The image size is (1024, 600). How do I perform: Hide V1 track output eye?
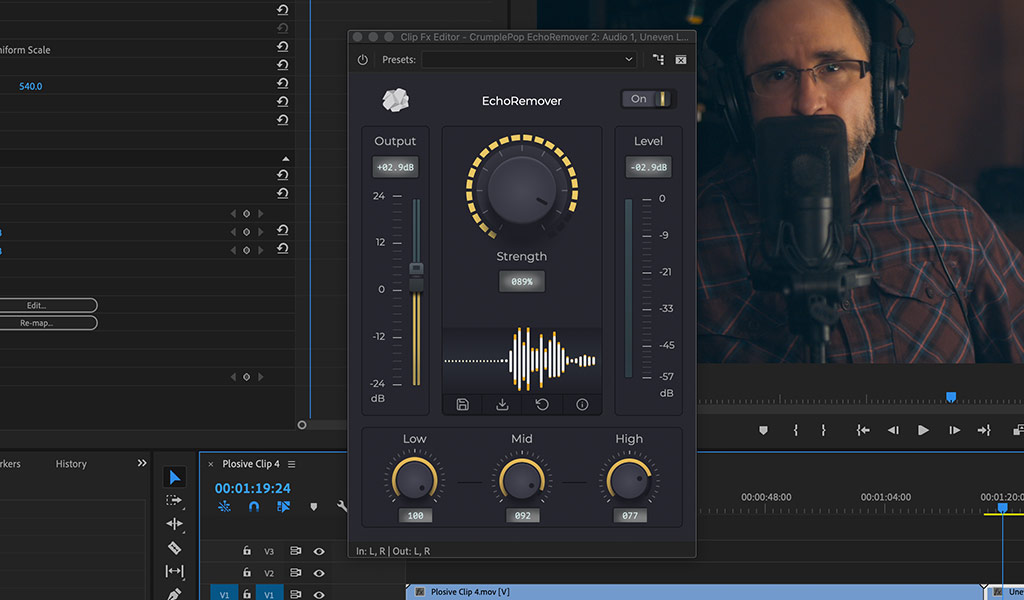(x=319, y=594)
